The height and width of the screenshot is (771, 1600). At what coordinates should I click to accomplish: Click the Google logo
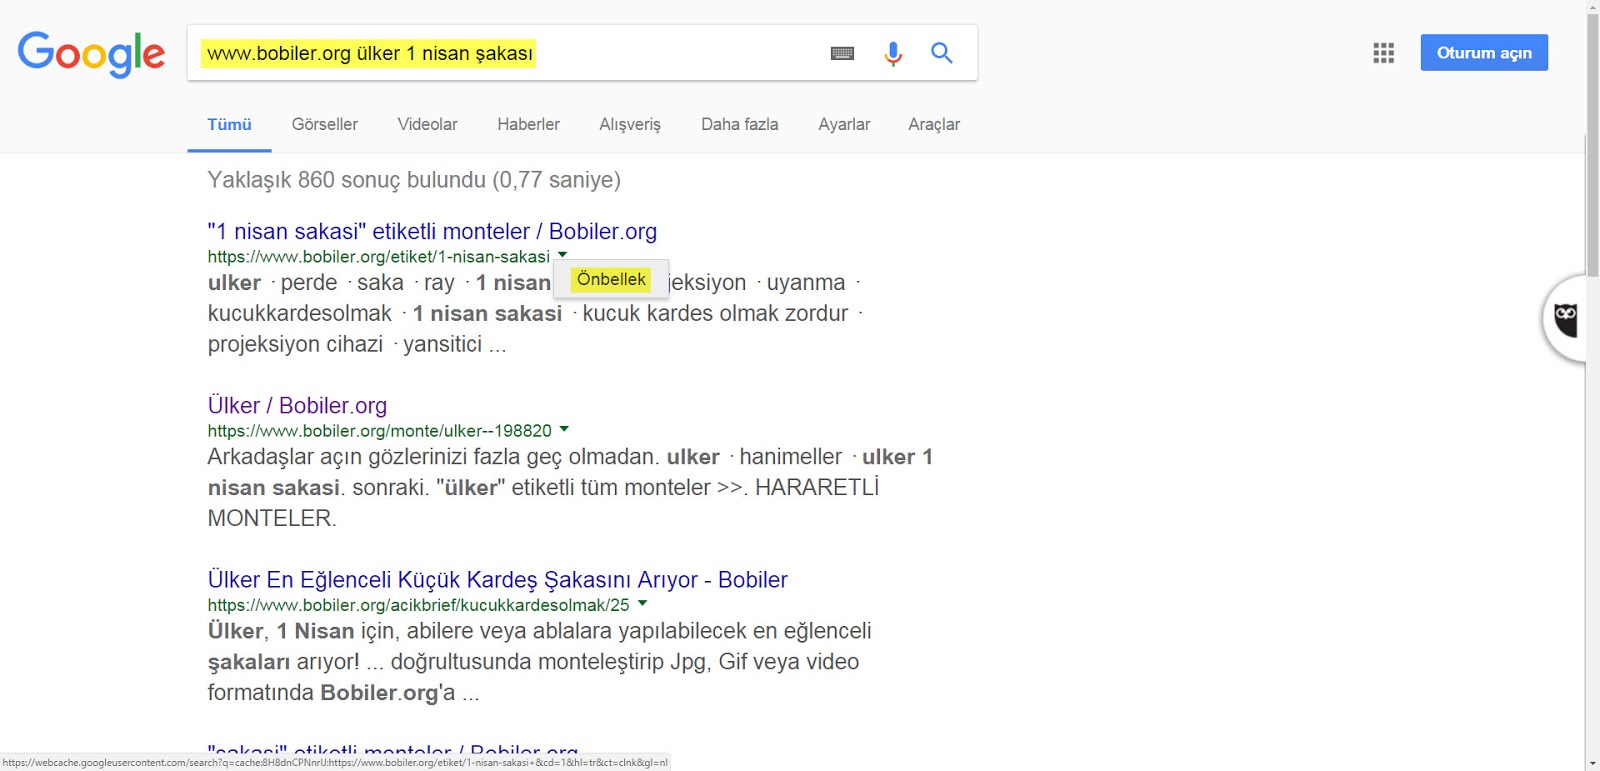click(91, 54)
